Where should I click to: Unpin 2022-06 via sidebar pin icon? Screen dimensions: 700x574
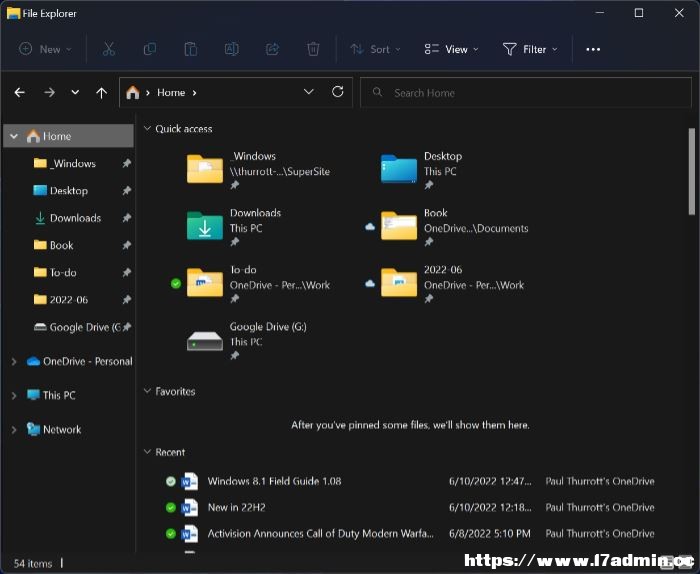pyautogui.click(x=127, y=299)
